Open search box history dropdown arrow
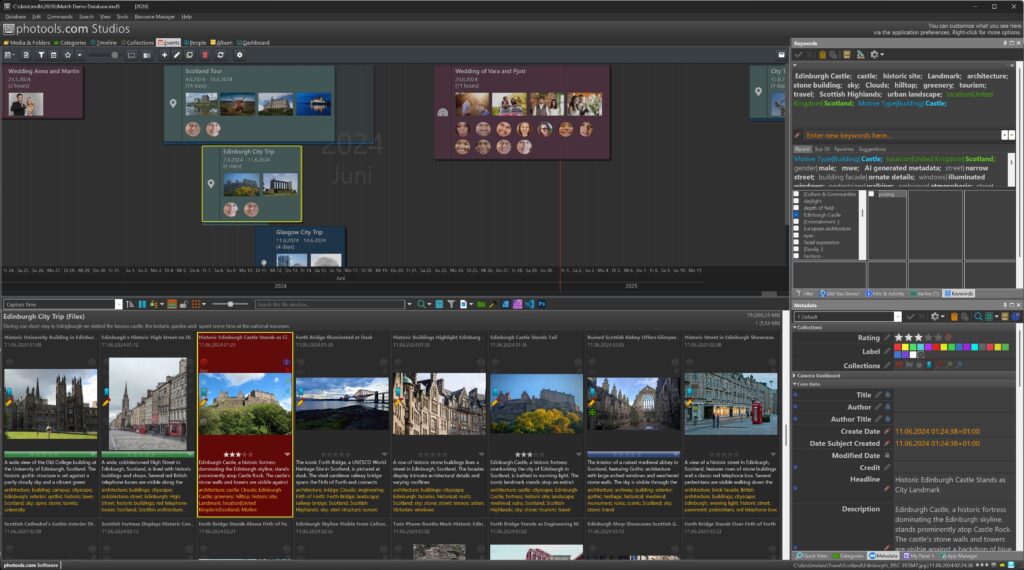The height and width of the screenshot is (570, 1024). tap(409, 304)
